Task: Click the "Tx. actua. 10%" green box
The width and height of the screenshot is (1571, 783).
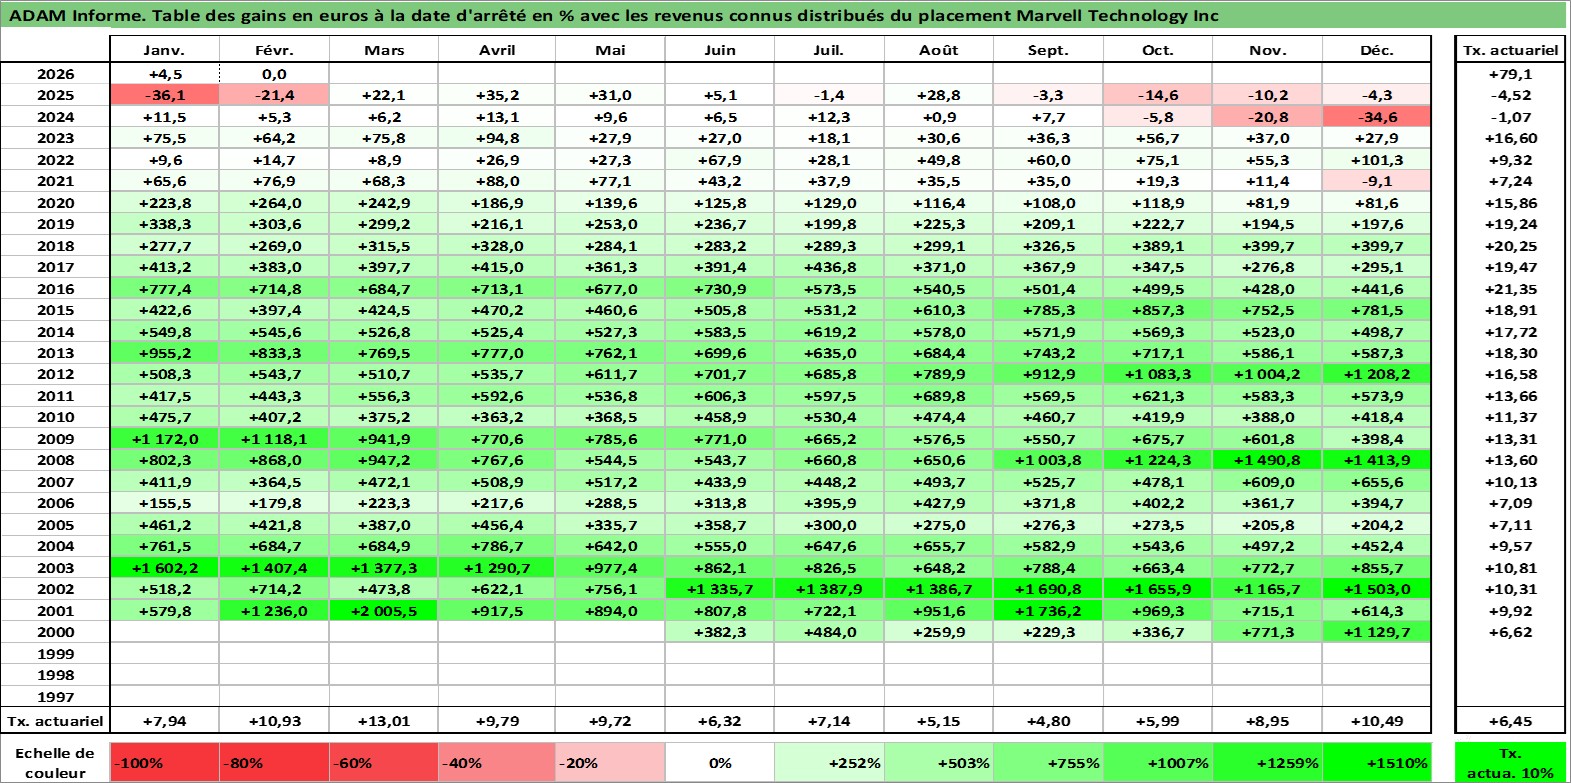Action: [x=1510, y=762]
